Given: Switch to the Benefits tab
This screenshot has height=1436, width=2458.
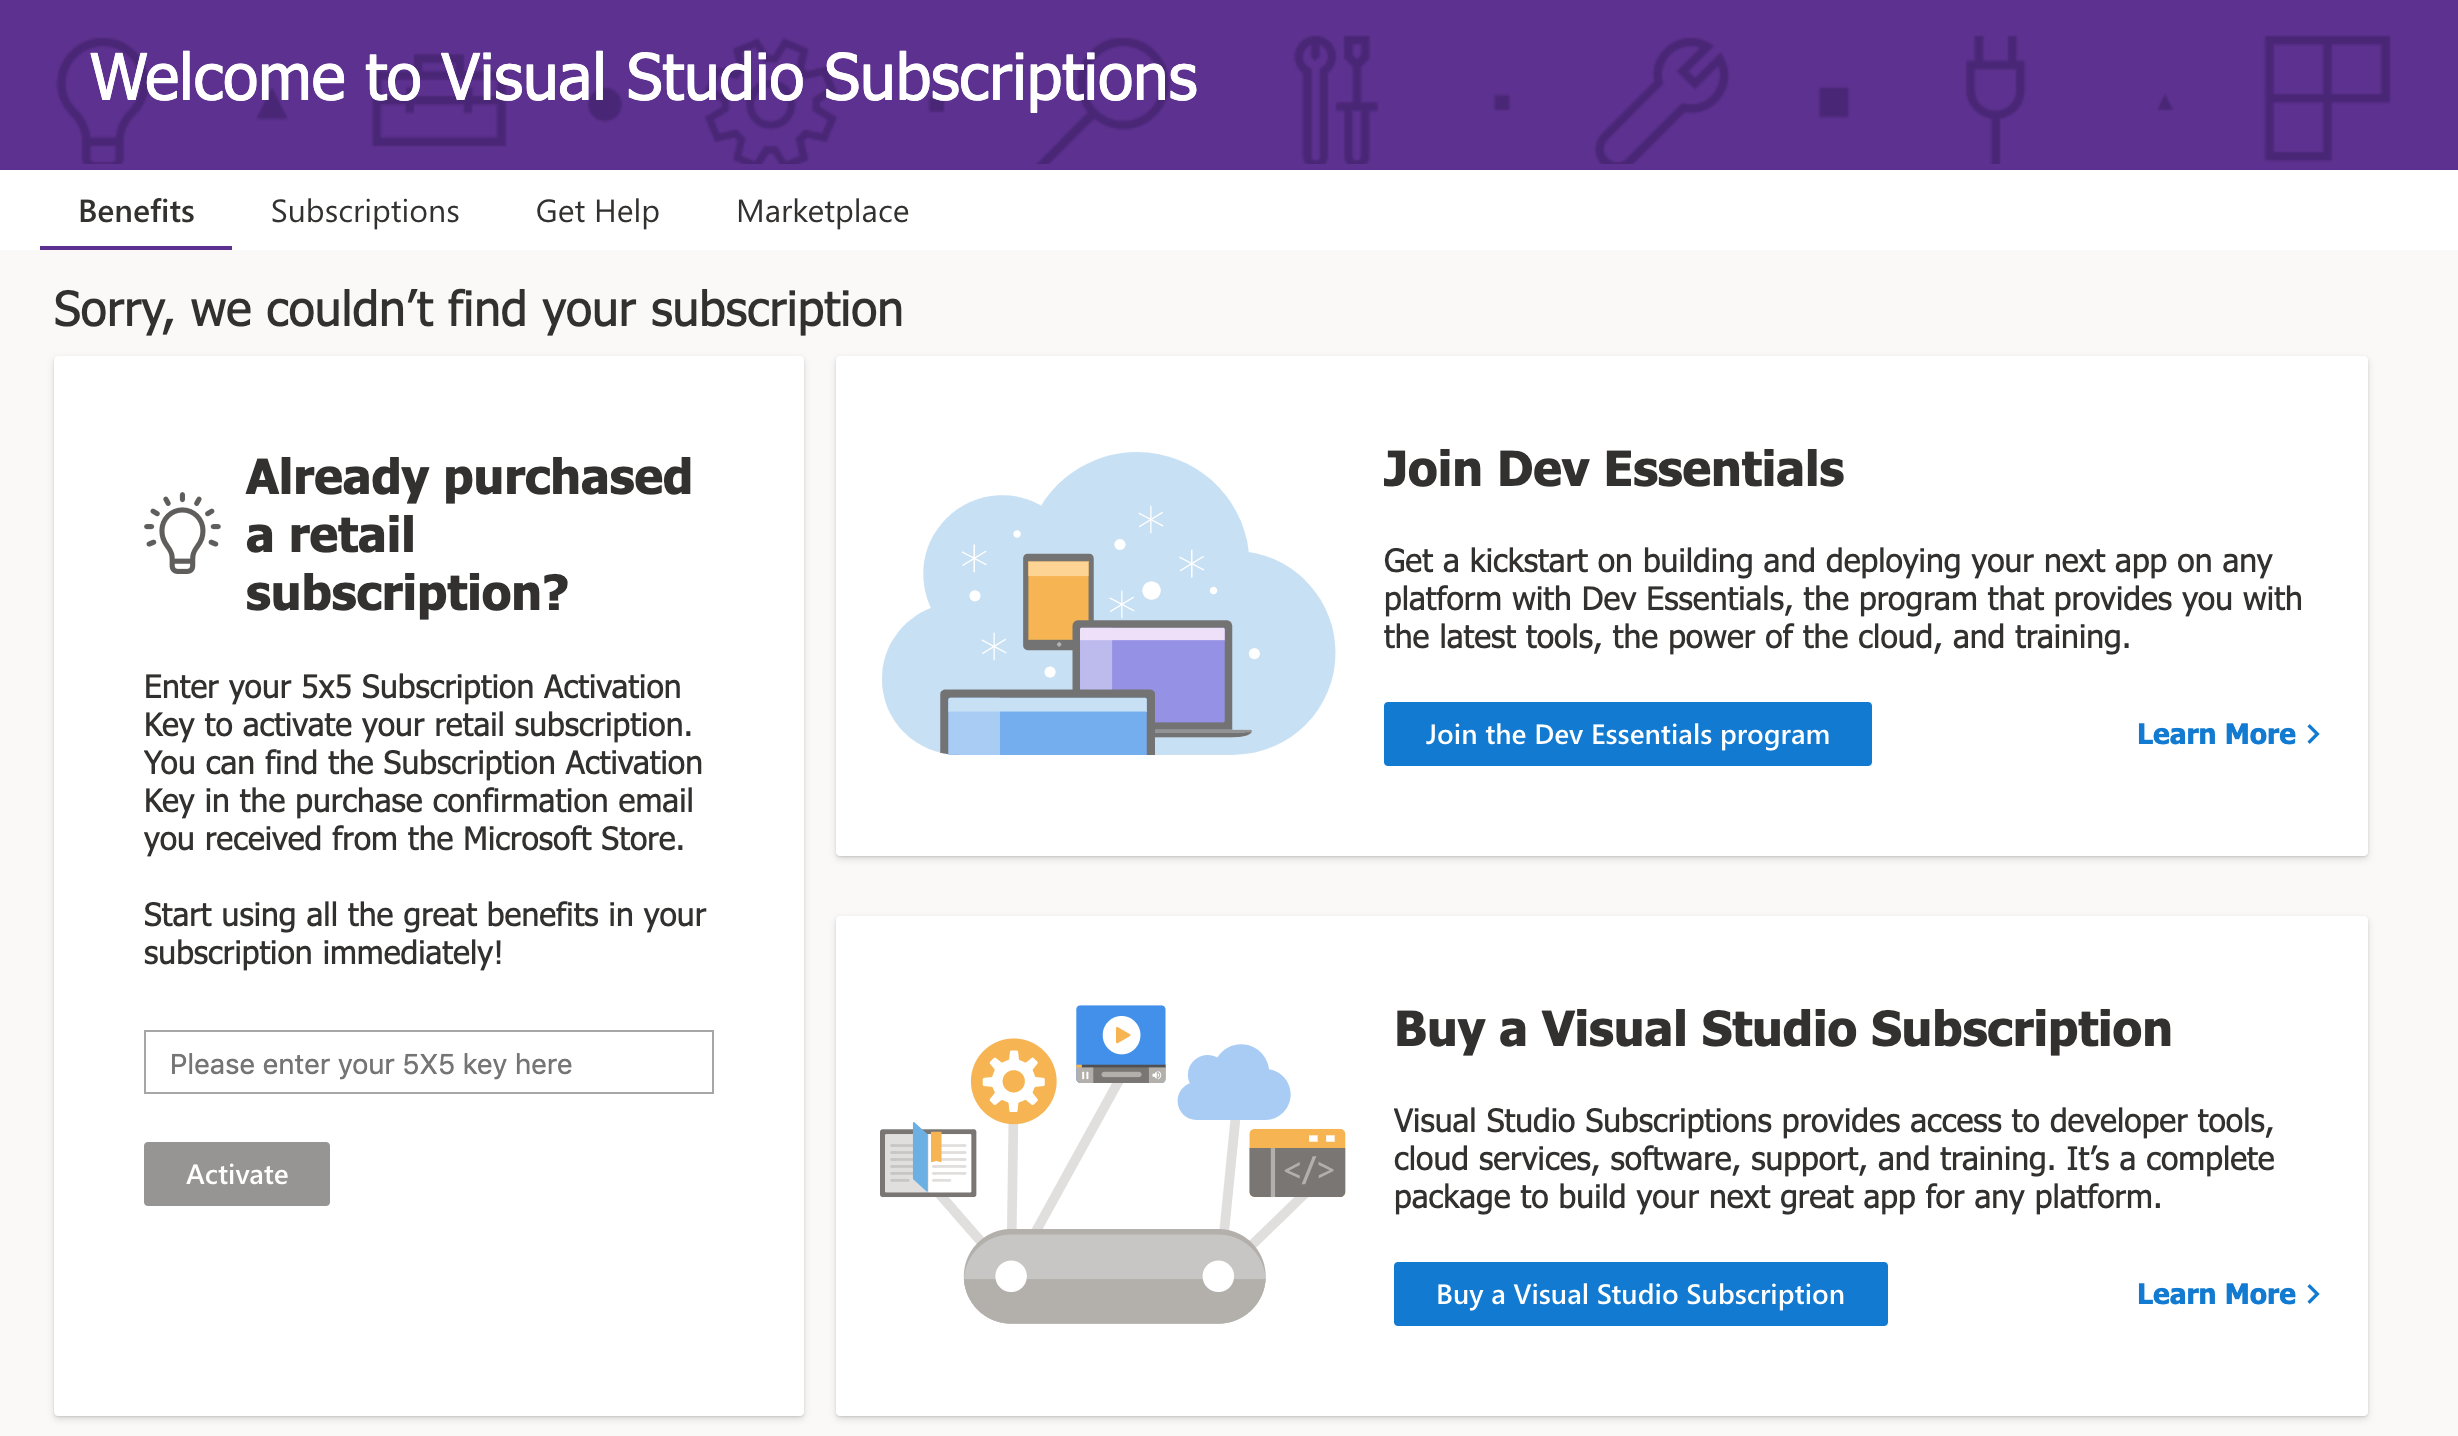Looking at the screenshot, I should tap(136, 211).
